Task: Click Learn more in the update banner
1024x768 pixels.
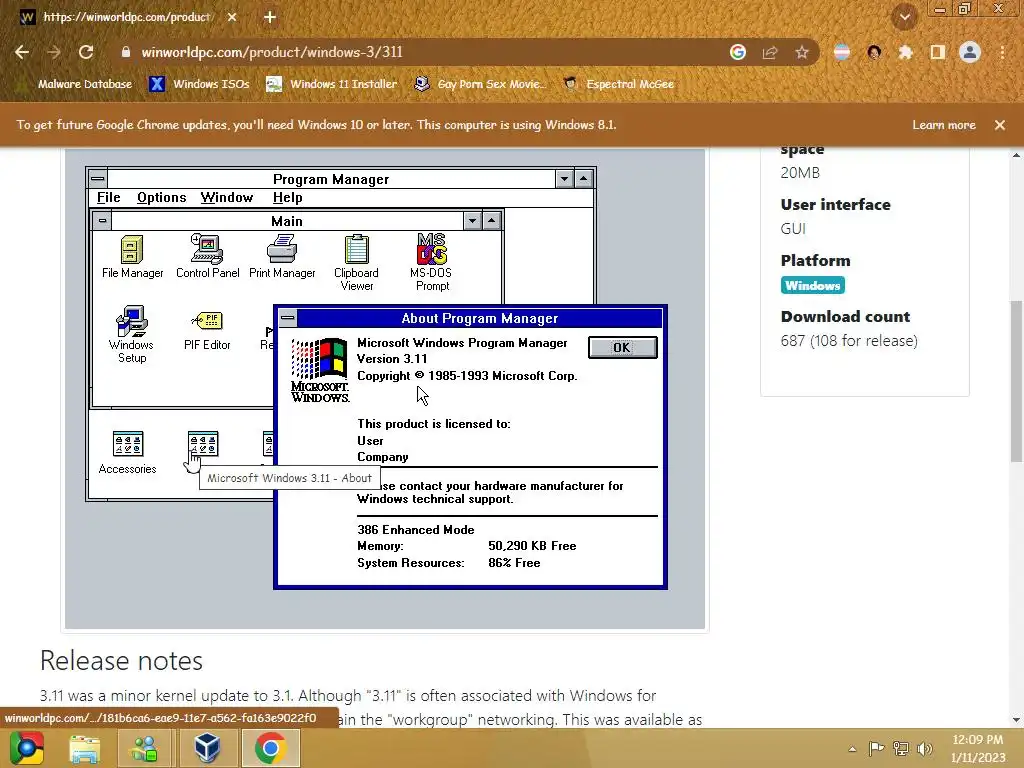Action: (944, 125)
